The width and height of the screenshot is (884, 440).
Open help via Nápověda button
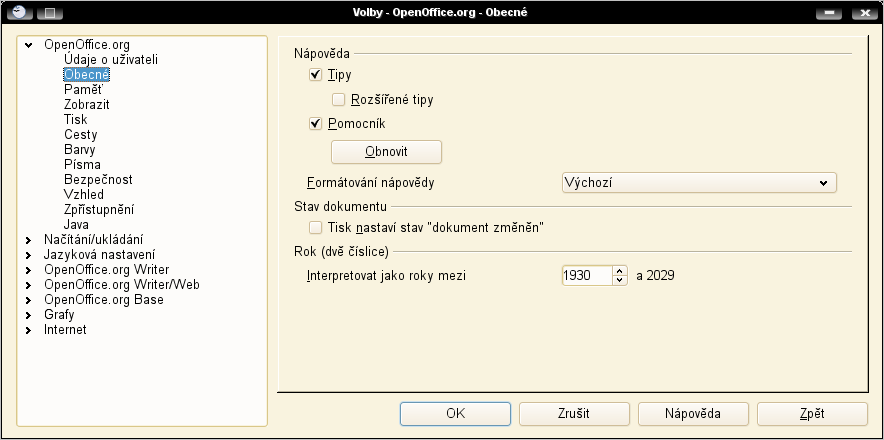693,413
